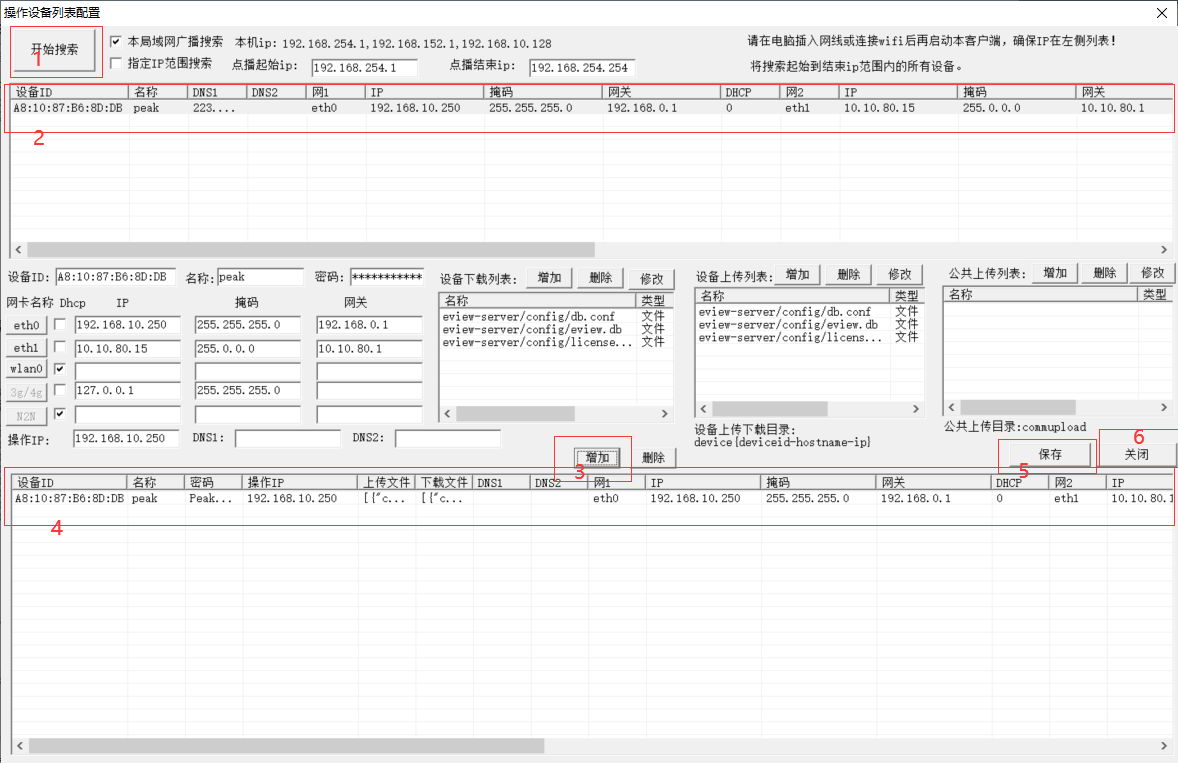Click the 关闭 close button

(x=1137, y=454)
